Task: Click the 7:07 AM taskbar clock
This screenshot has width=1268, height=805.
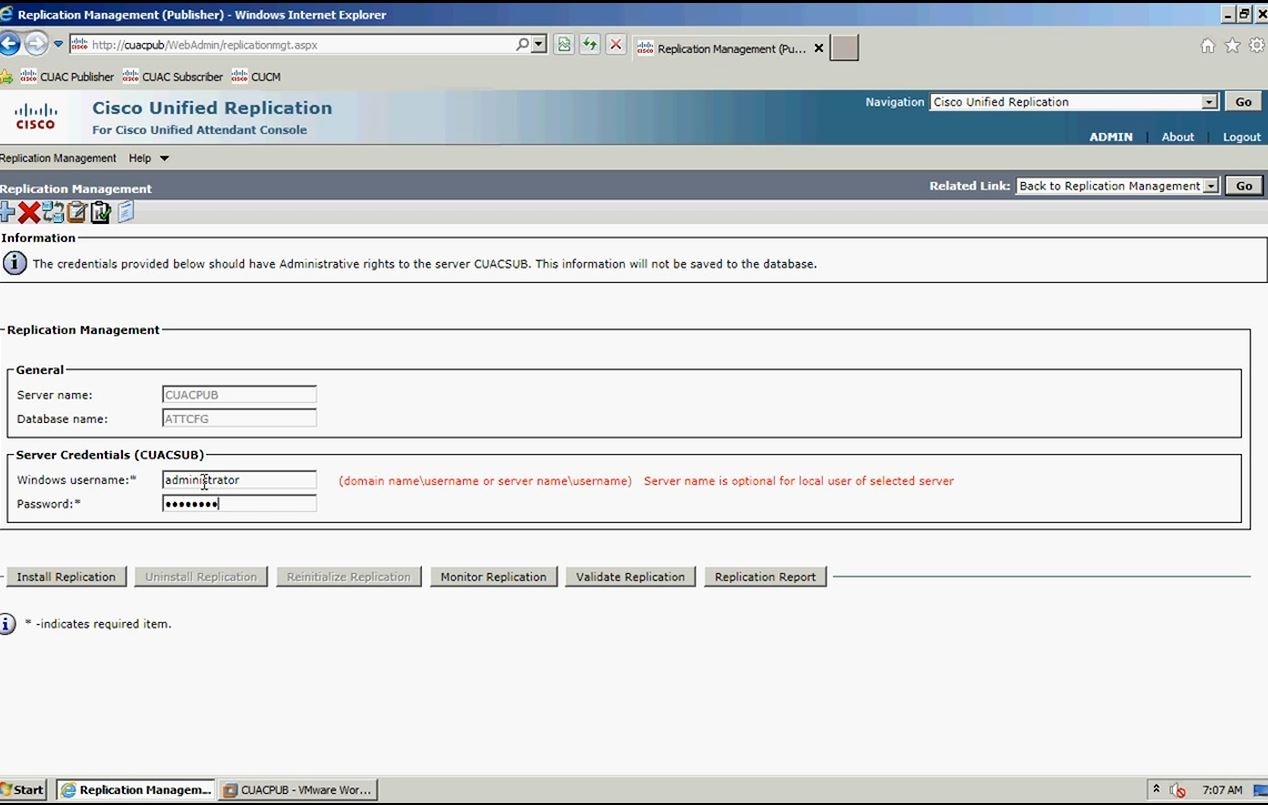Action: click(x=1222, y=790)
